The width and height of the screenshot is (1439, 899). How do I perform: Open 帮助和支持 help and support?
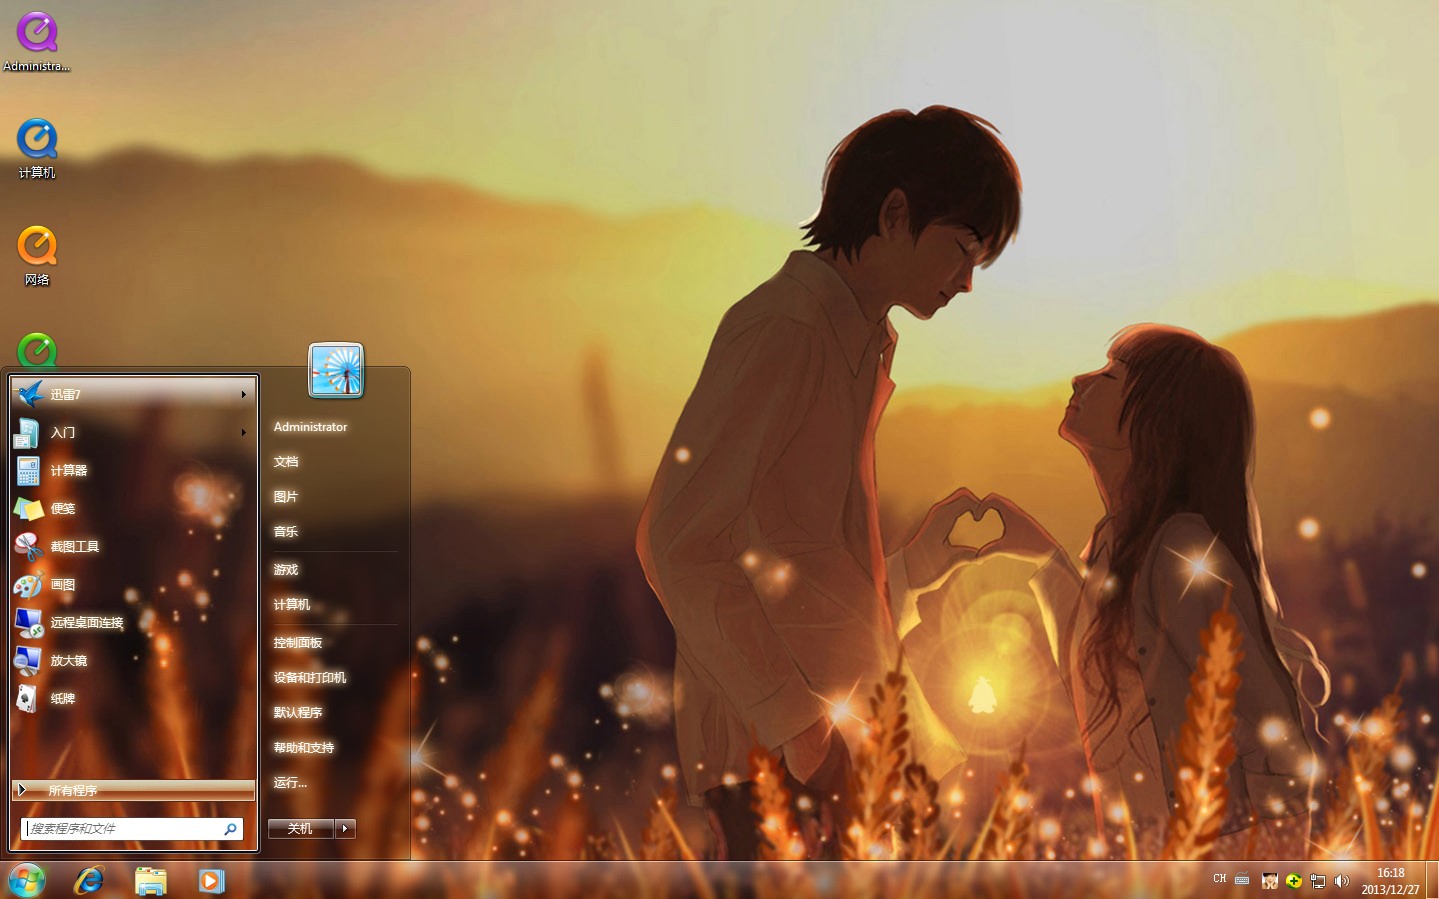tap(304, 748)
